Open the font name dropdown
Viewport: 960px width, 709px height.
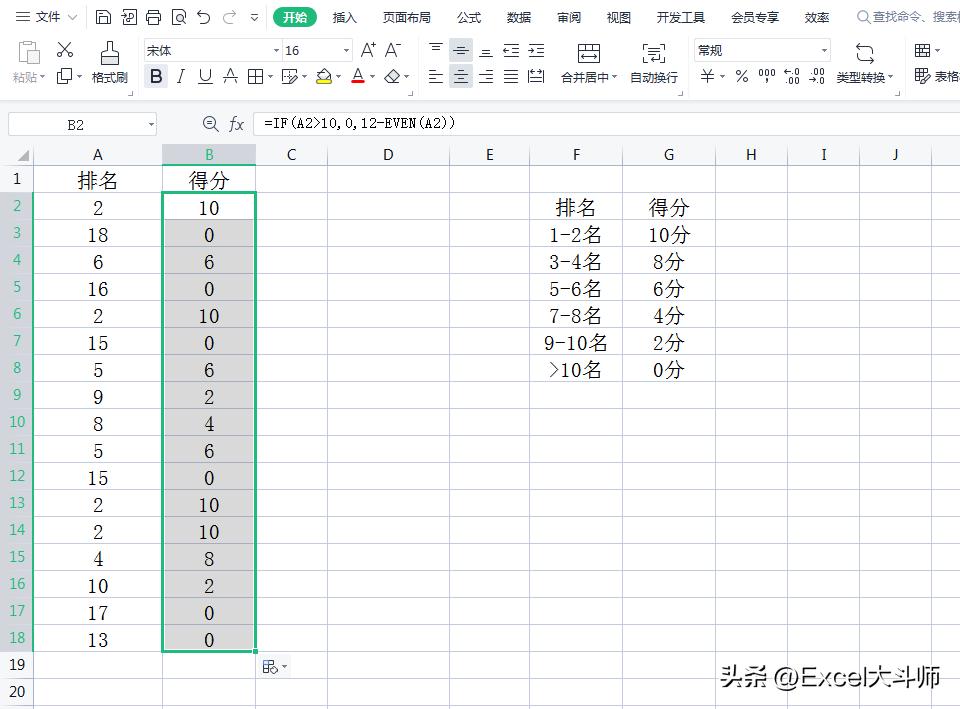[x=277, y=50]
